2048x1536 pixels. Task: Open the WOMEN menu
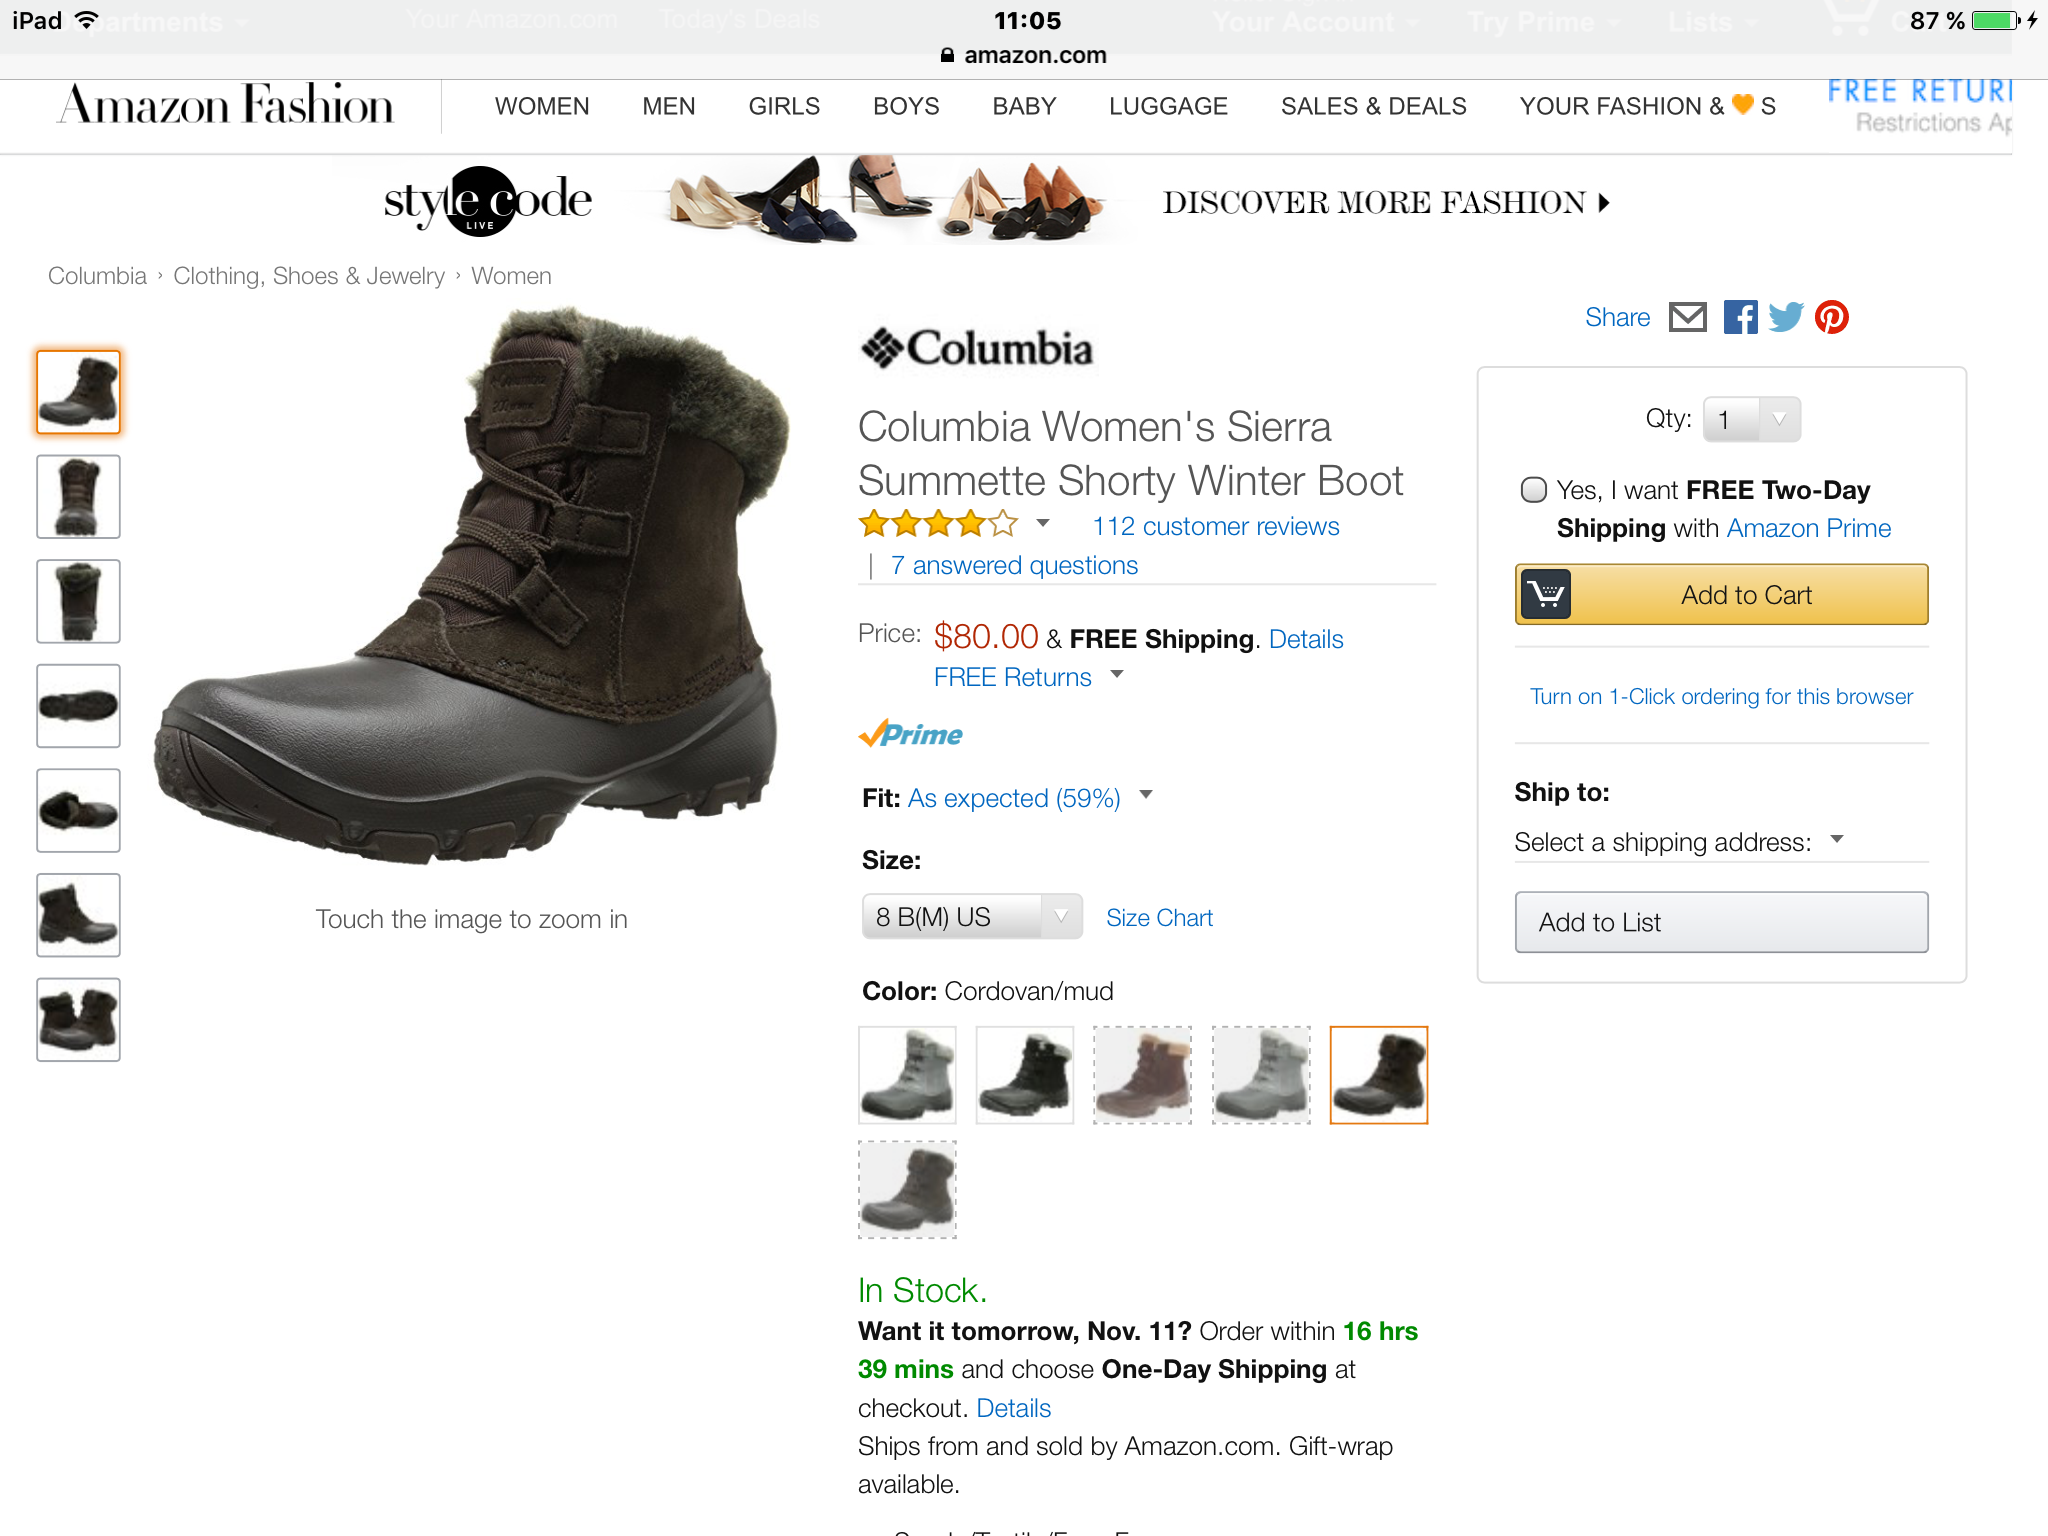tap(542, 106)
